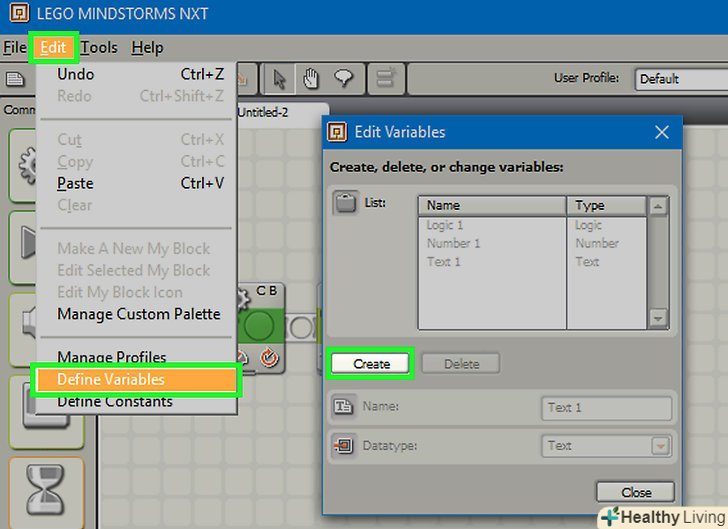
Task: Click the Name input field
Action: click(x=606, y=408)
